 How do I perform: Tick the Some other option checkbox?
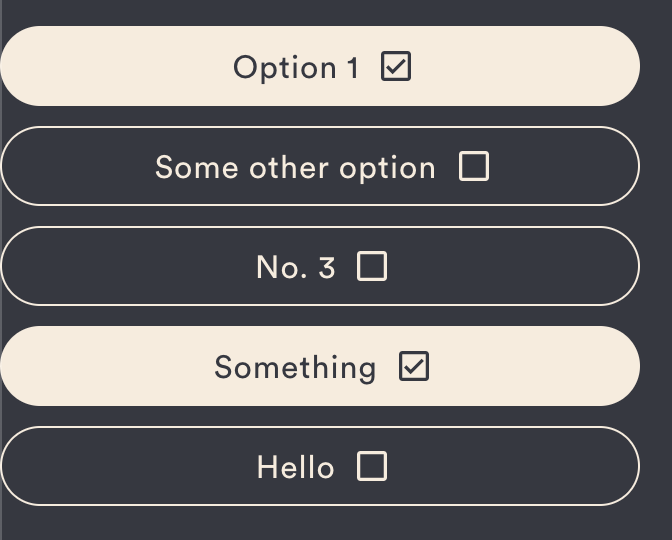pos(473,166)
